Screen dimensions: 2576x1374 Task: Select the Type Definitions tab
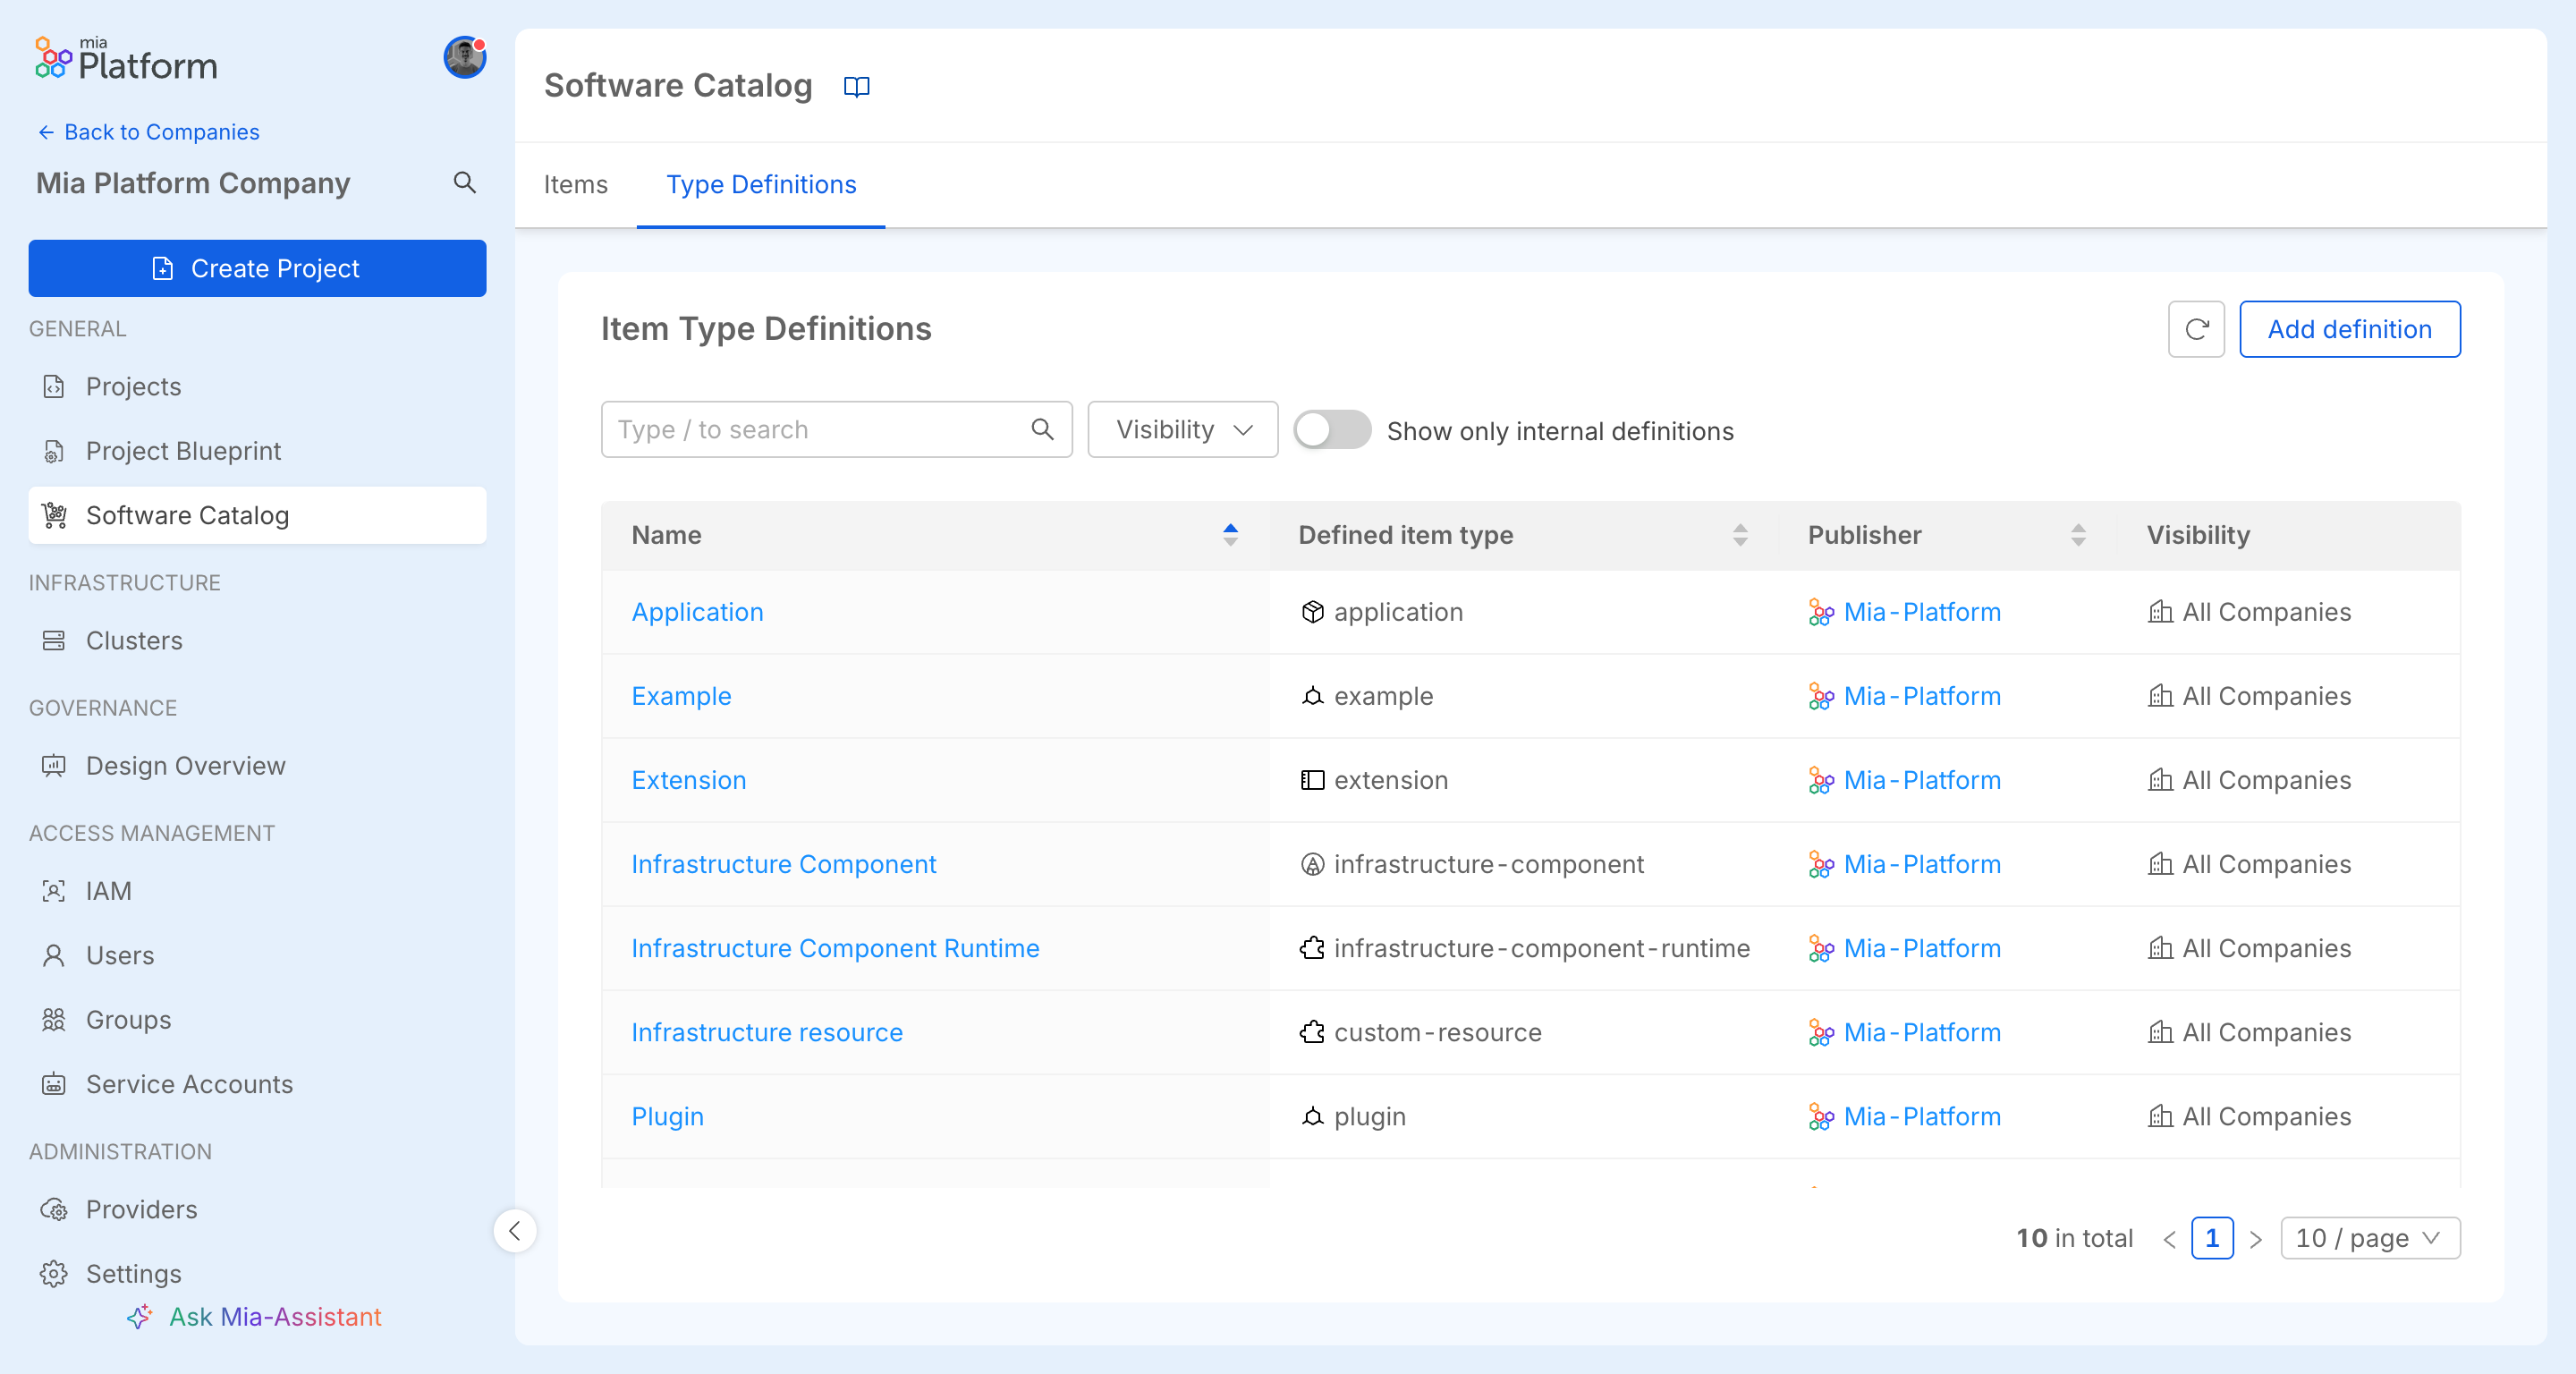761,185
